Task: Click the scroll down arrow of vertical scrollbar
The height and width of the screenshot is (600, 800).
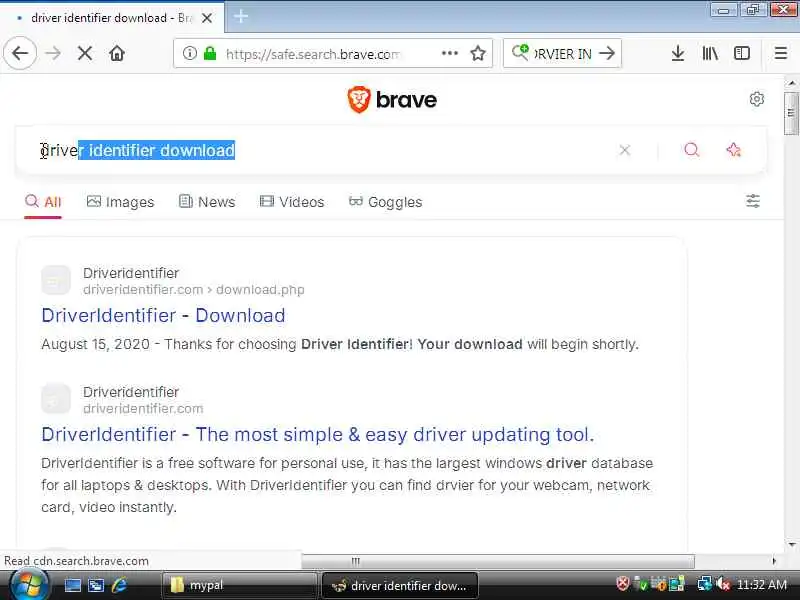Action: pos(792,544)
